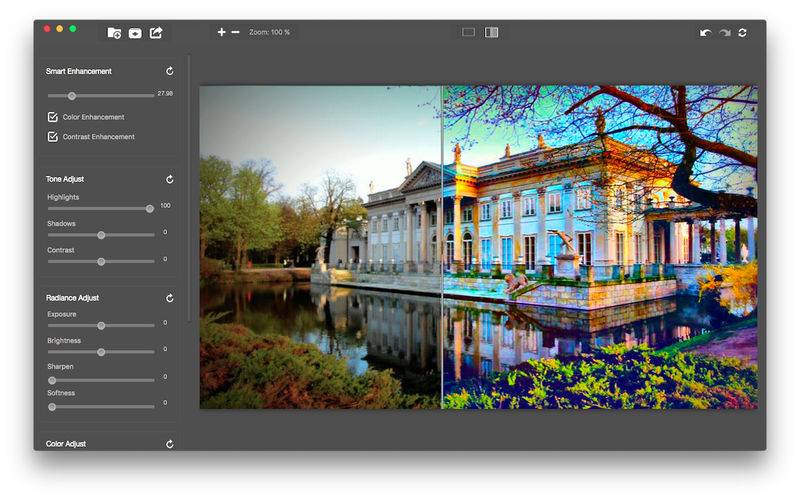Viewport: 800px width, 500px height.
Task: Reset the Color Adjust section
Action: pyautogui.click(x=170, y=444)
